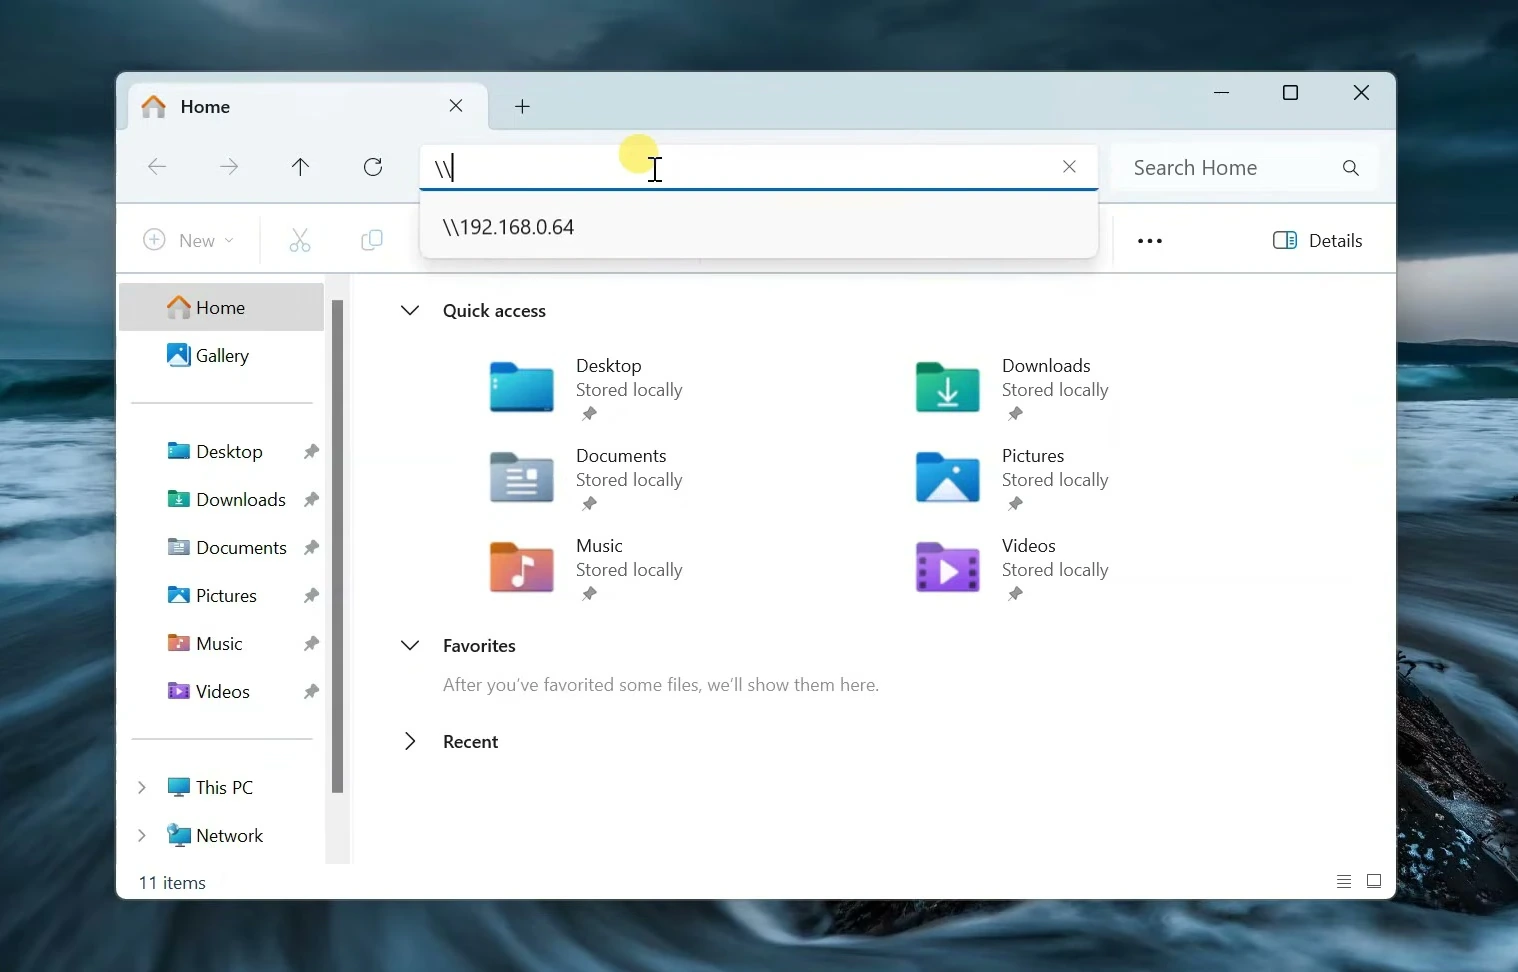Open pinned Videos in sidebar
The width and height of the screenshot is (1518, 972).
point(221,692)
